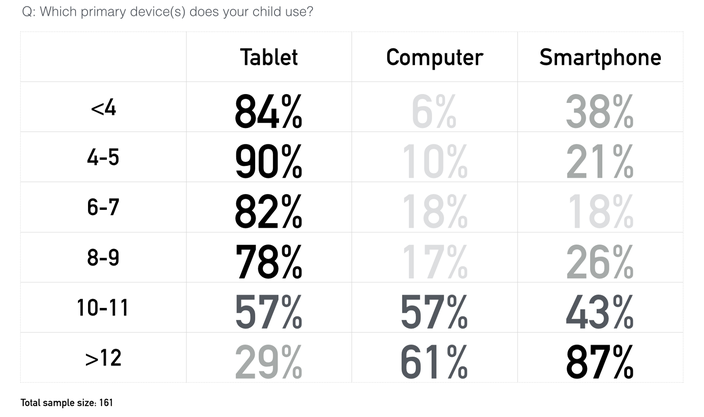Click the survey question text
Screen dimensions: 704x417
click(x=167, y=12)
